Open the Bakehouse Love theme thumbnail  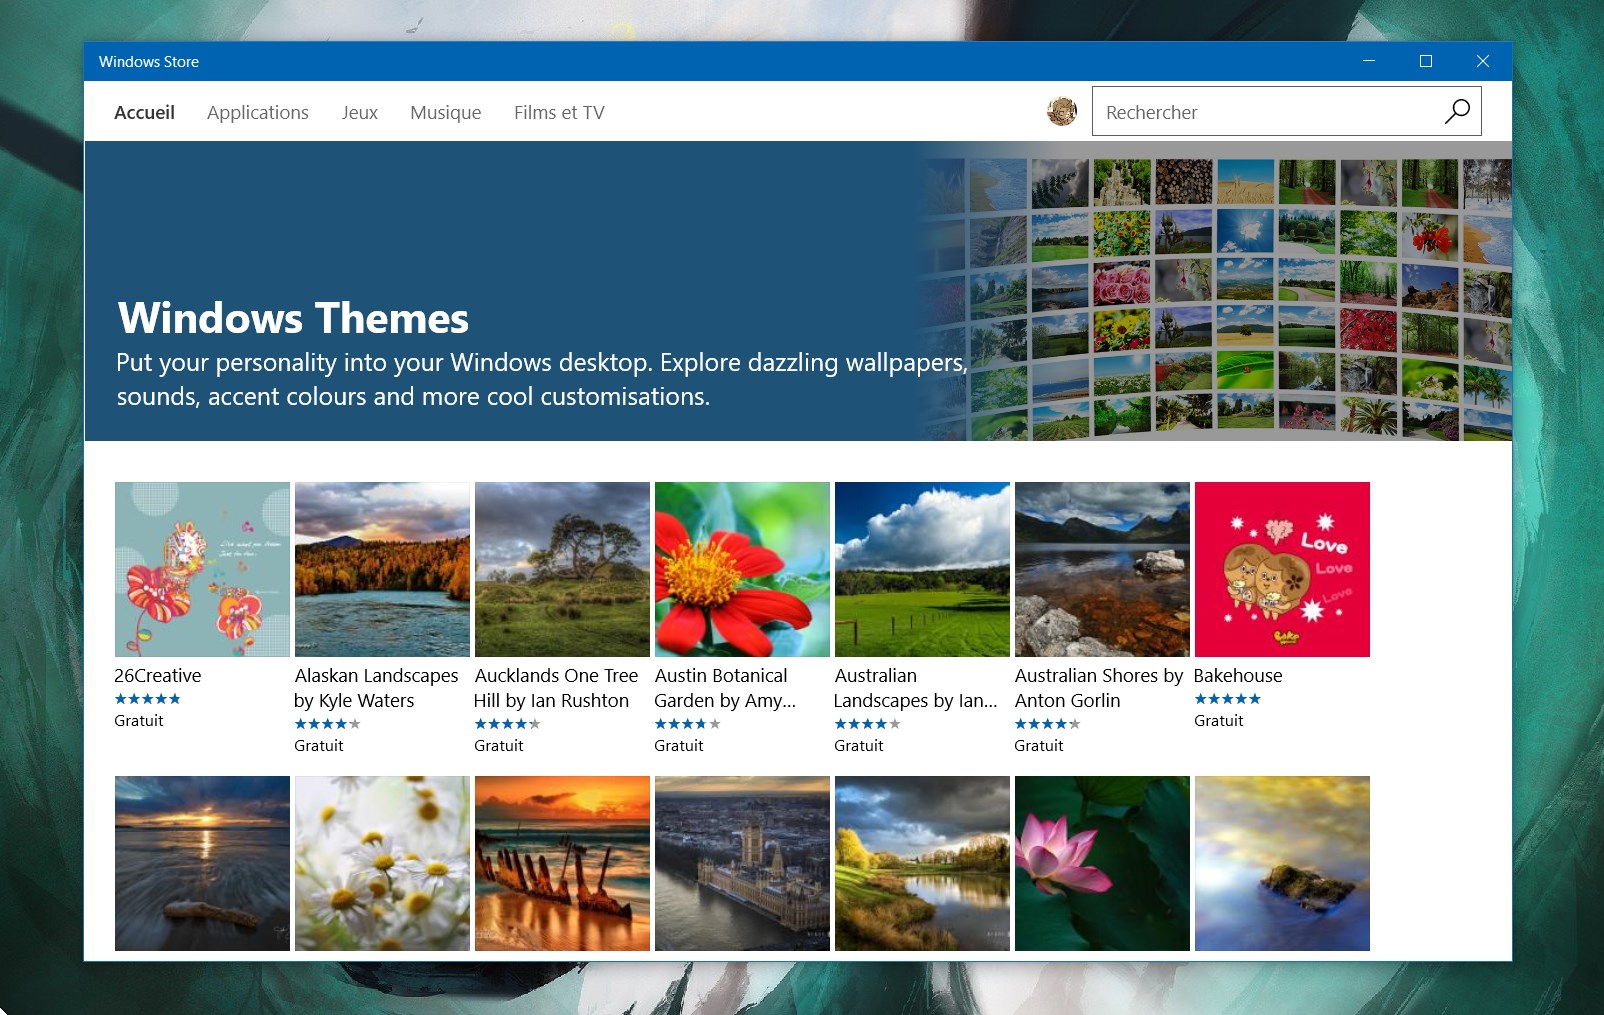coord(1282,569)
